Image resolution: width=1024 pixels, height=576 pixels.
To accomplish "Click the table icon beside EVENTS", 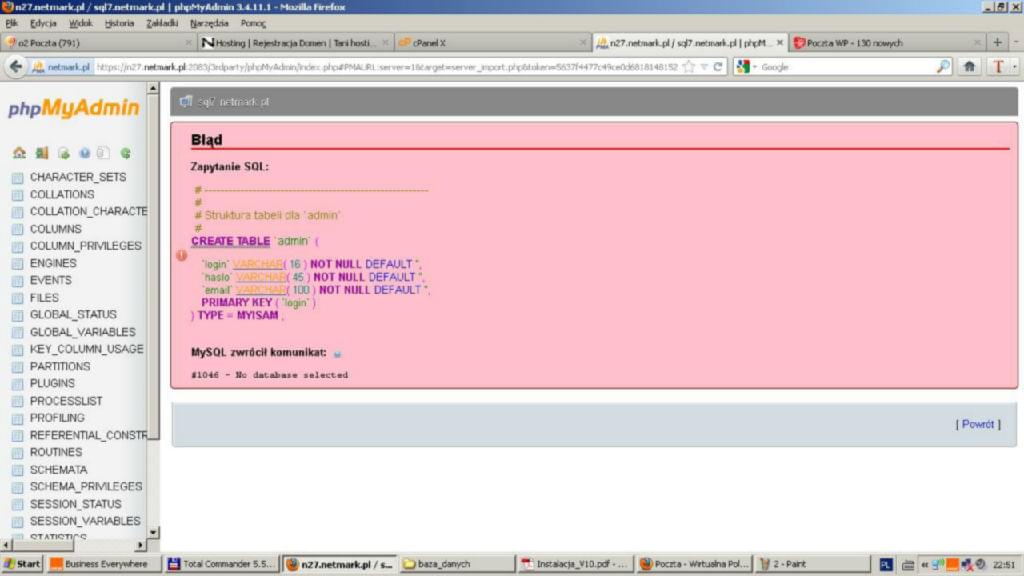I will pos(18,281).
